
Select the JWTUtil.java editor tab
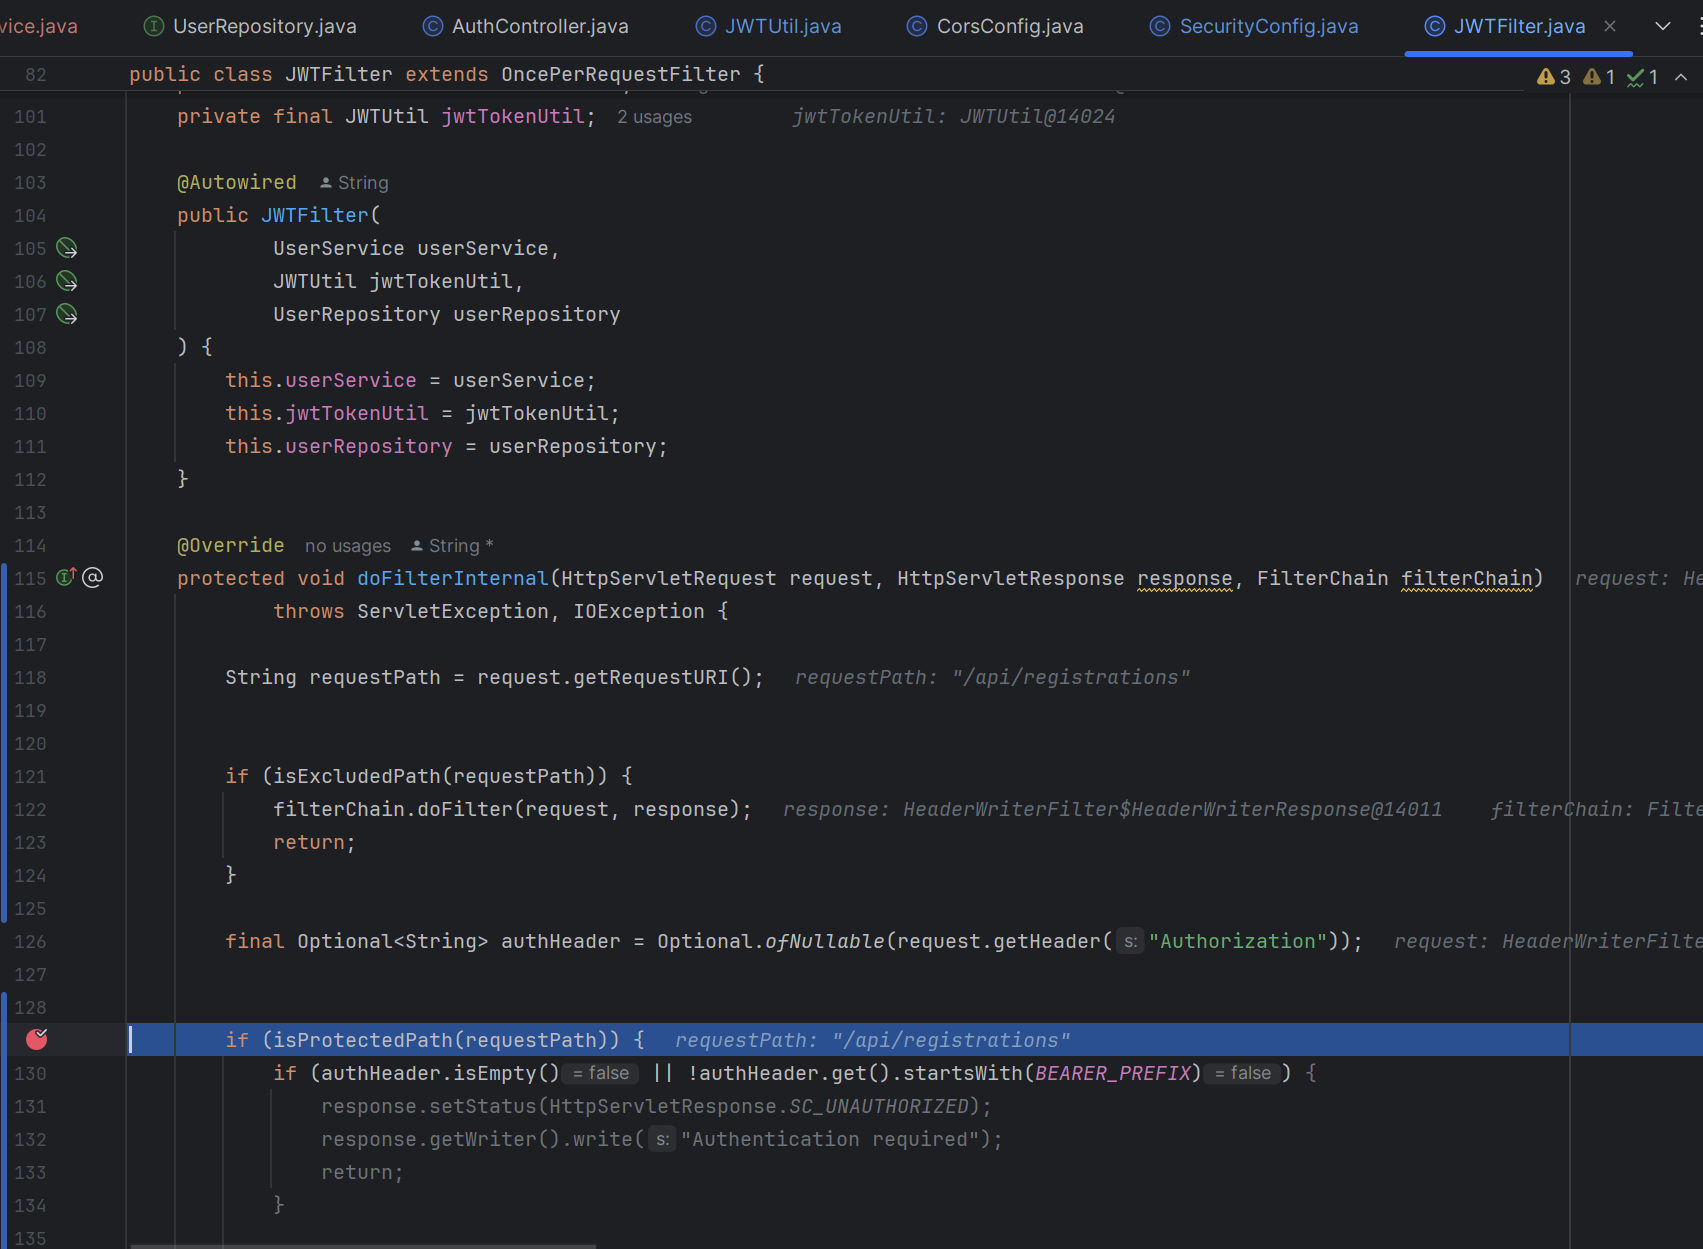click(768, 26)
